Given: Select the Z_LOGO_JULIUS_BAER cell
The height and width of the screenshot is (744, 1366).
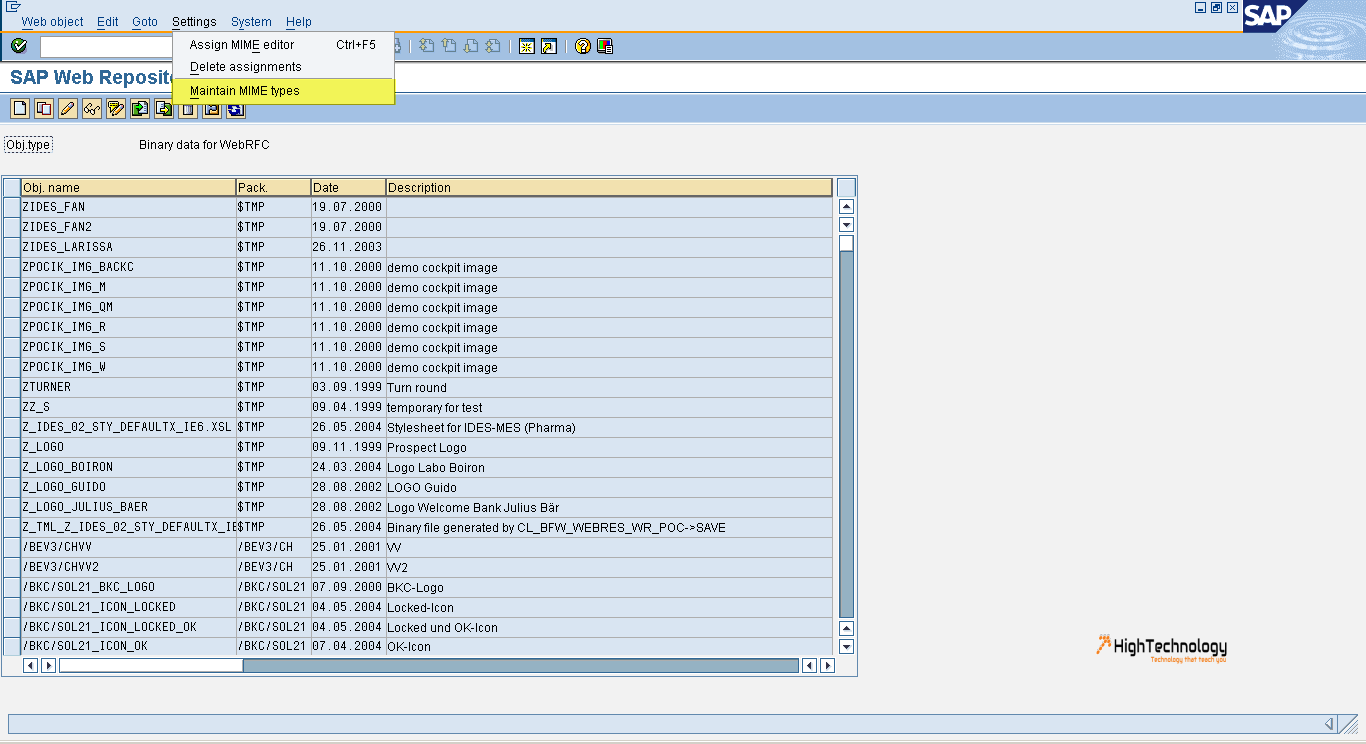Looking at the screenshot, I should tap(129, 507).
